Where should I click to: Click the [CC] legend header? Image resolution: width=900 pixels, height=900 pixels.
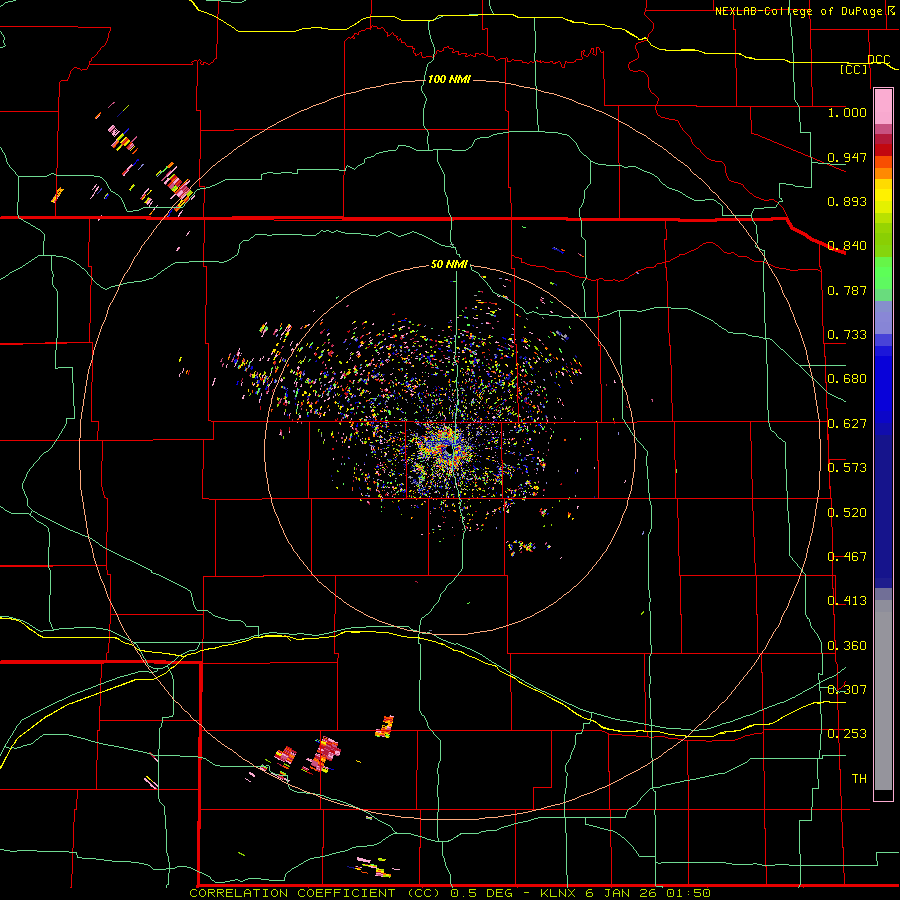pyautogui.click(x=854, y=69)
